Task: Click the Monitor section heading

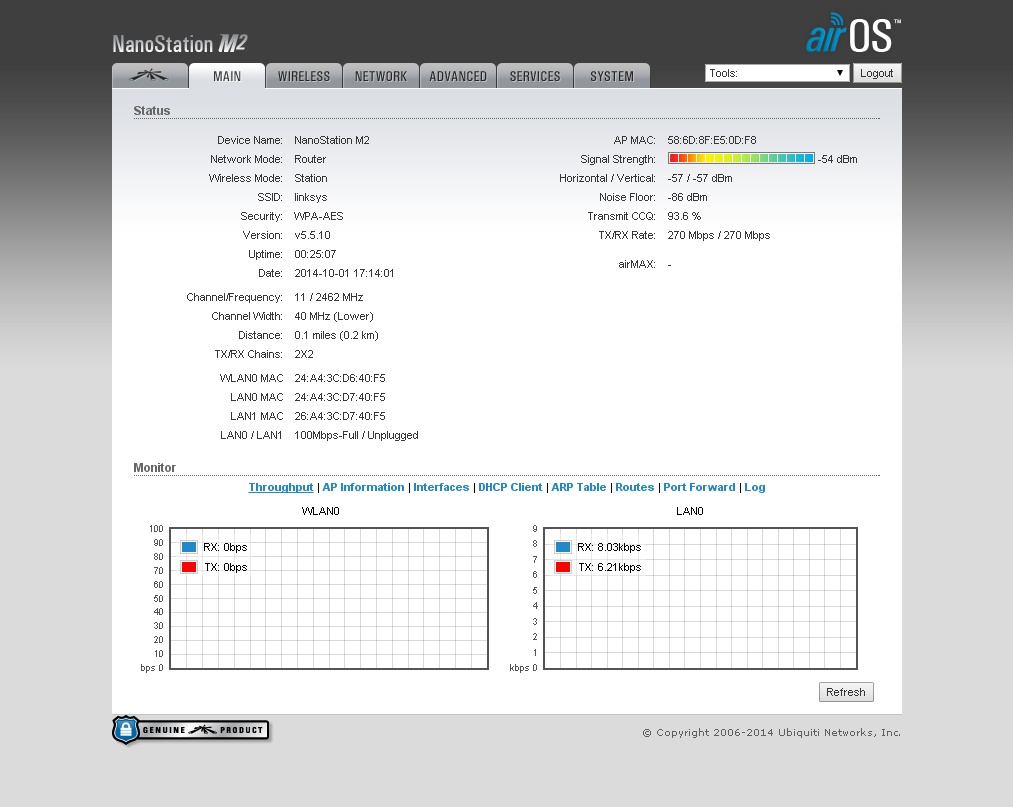Action: pos(154,467)
